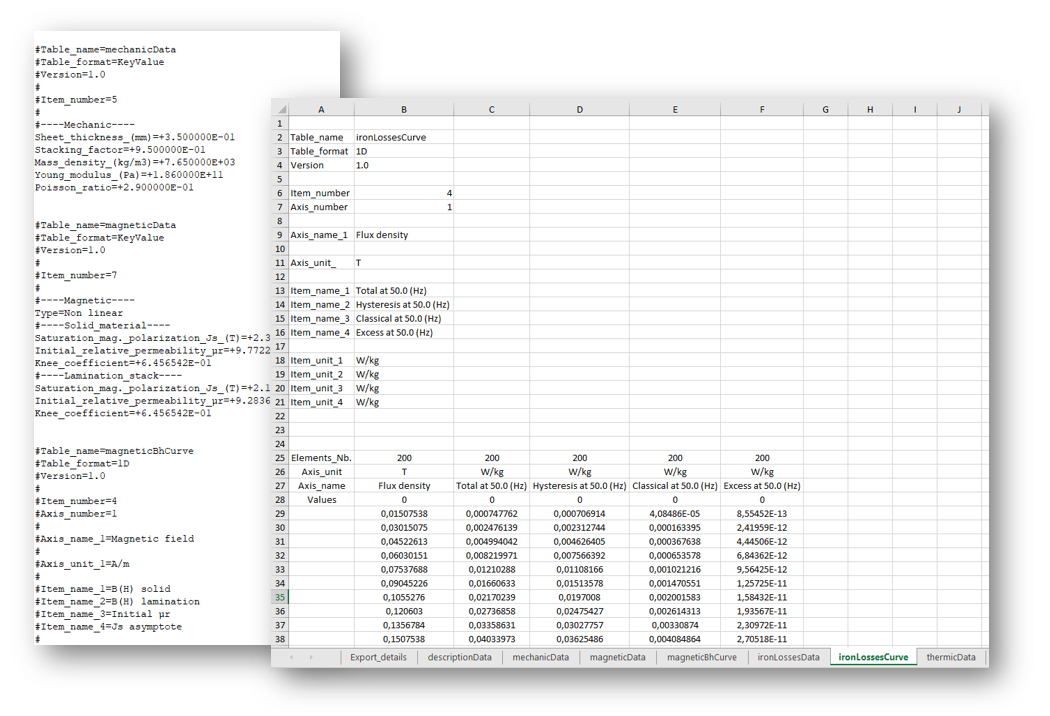Click cell with value 0,000747762

[492, 514]
